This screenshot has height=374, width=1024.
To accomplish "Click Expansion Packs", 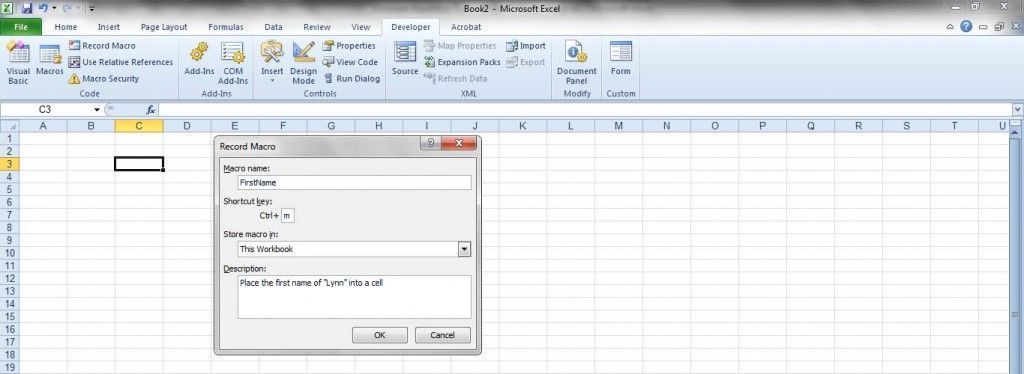I will click(x=462, y=62).
